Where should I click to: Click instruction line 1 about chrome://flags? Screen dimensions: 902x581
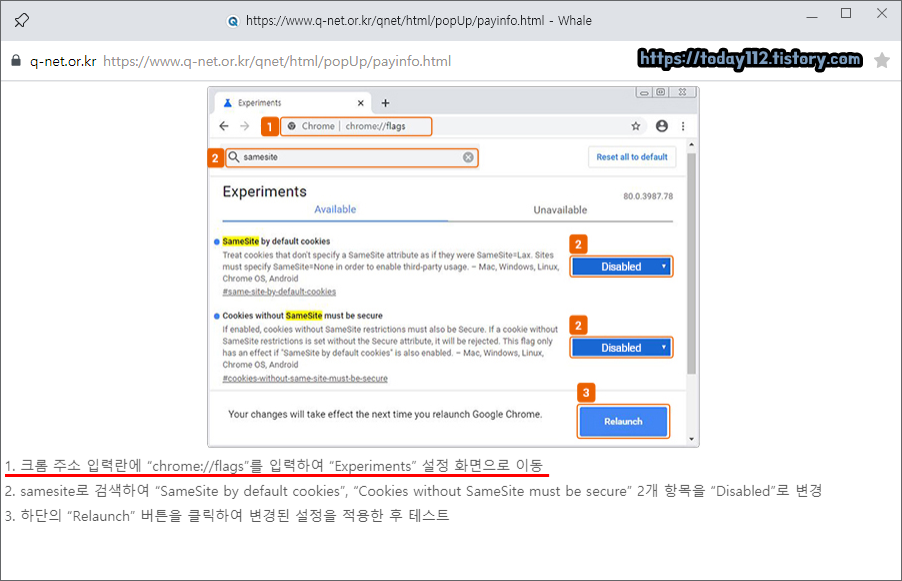coord(274,465)
